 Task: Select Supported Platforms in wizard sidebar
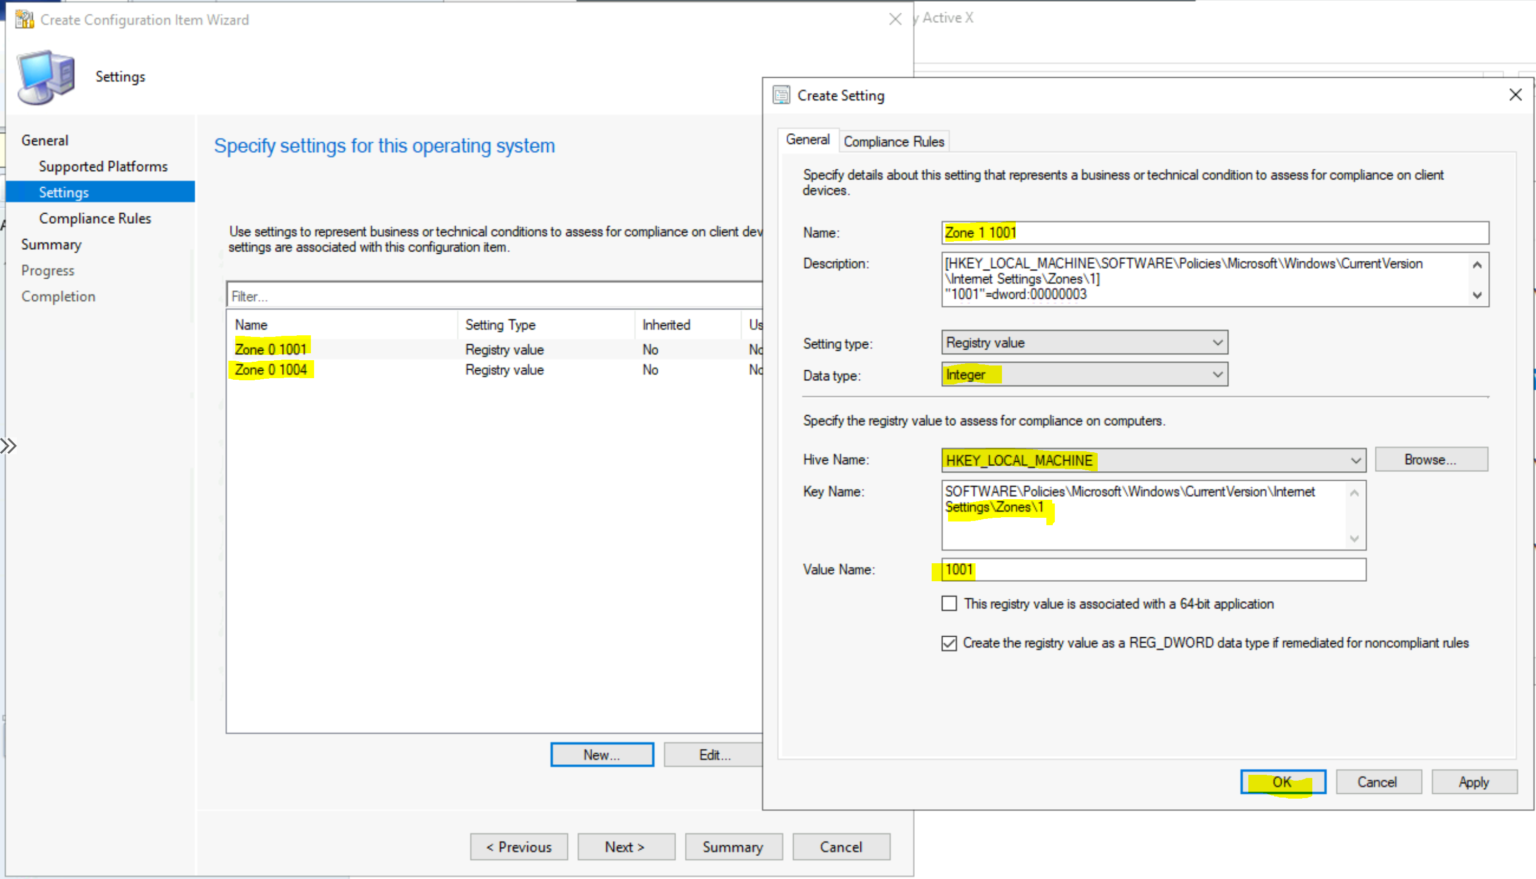(x=103, y=166)
